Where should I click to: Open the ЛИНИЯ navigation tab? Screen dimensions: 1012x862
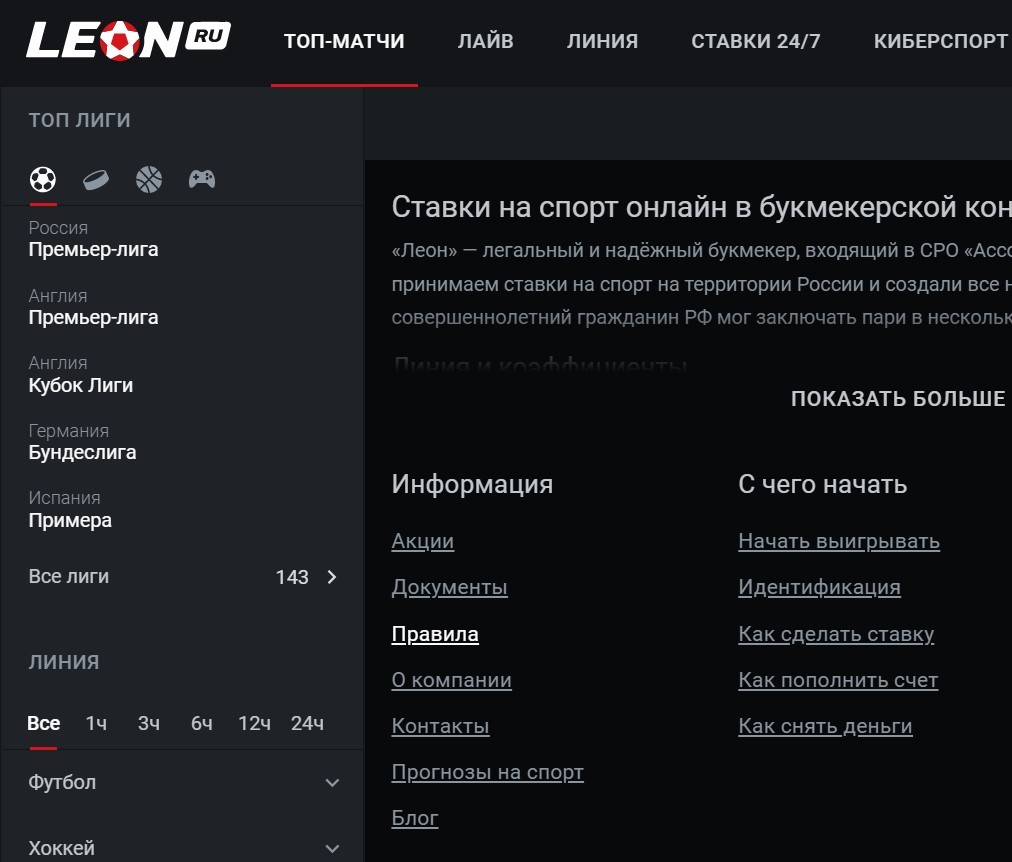(x=602, y=41)
